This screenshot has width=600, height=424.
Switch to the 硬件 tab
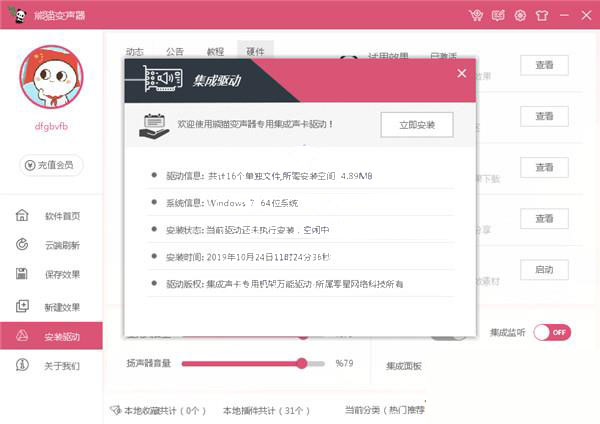point(255,51)
